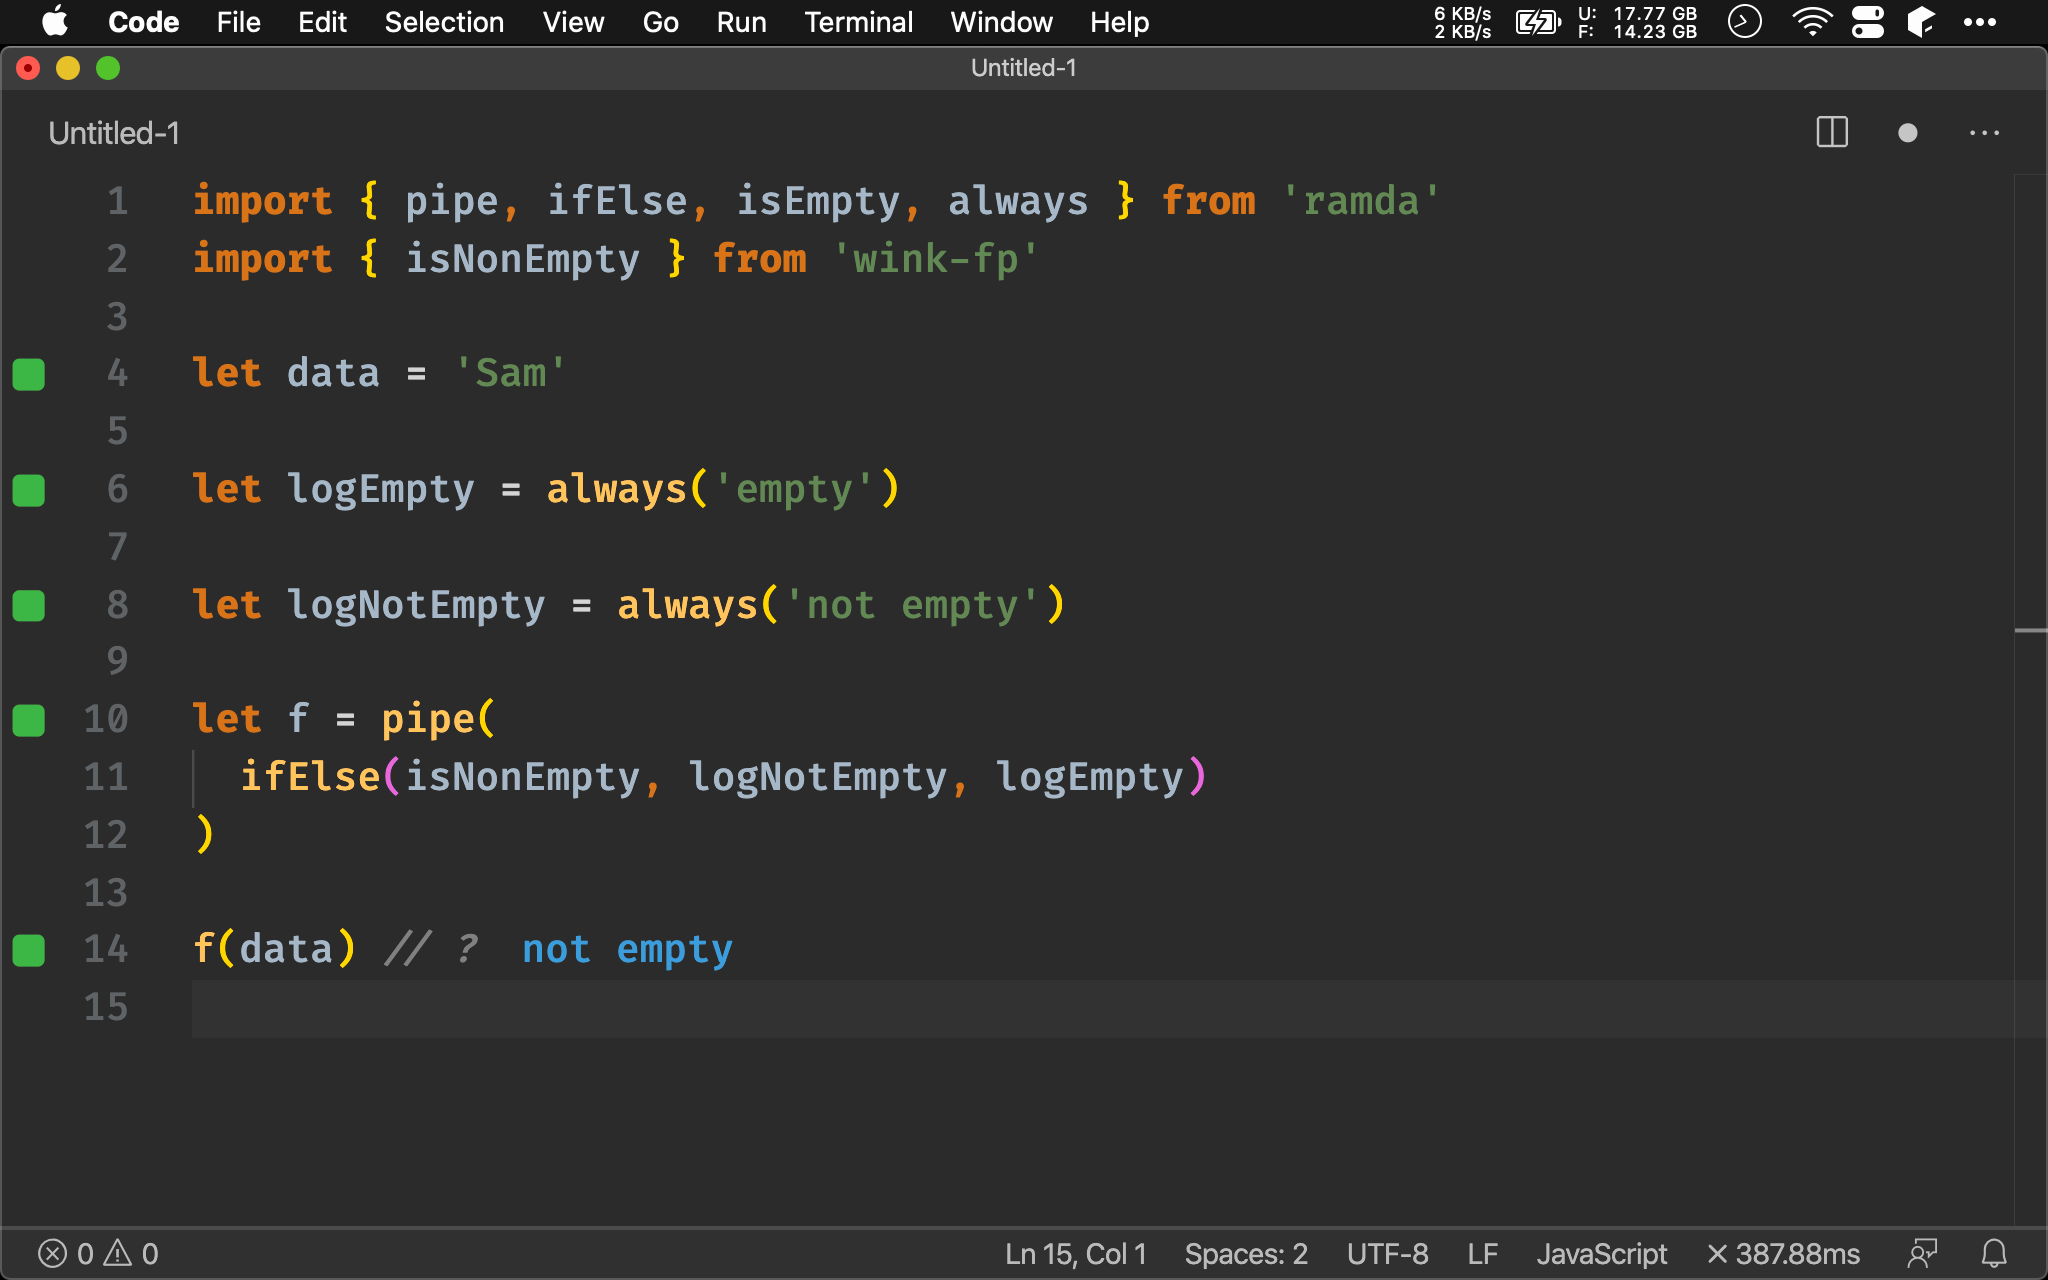Click Ln 15, Col 1 cursor position
The width and height of the screenshot is (2048, 1280).
[x=1076, y=1254]
